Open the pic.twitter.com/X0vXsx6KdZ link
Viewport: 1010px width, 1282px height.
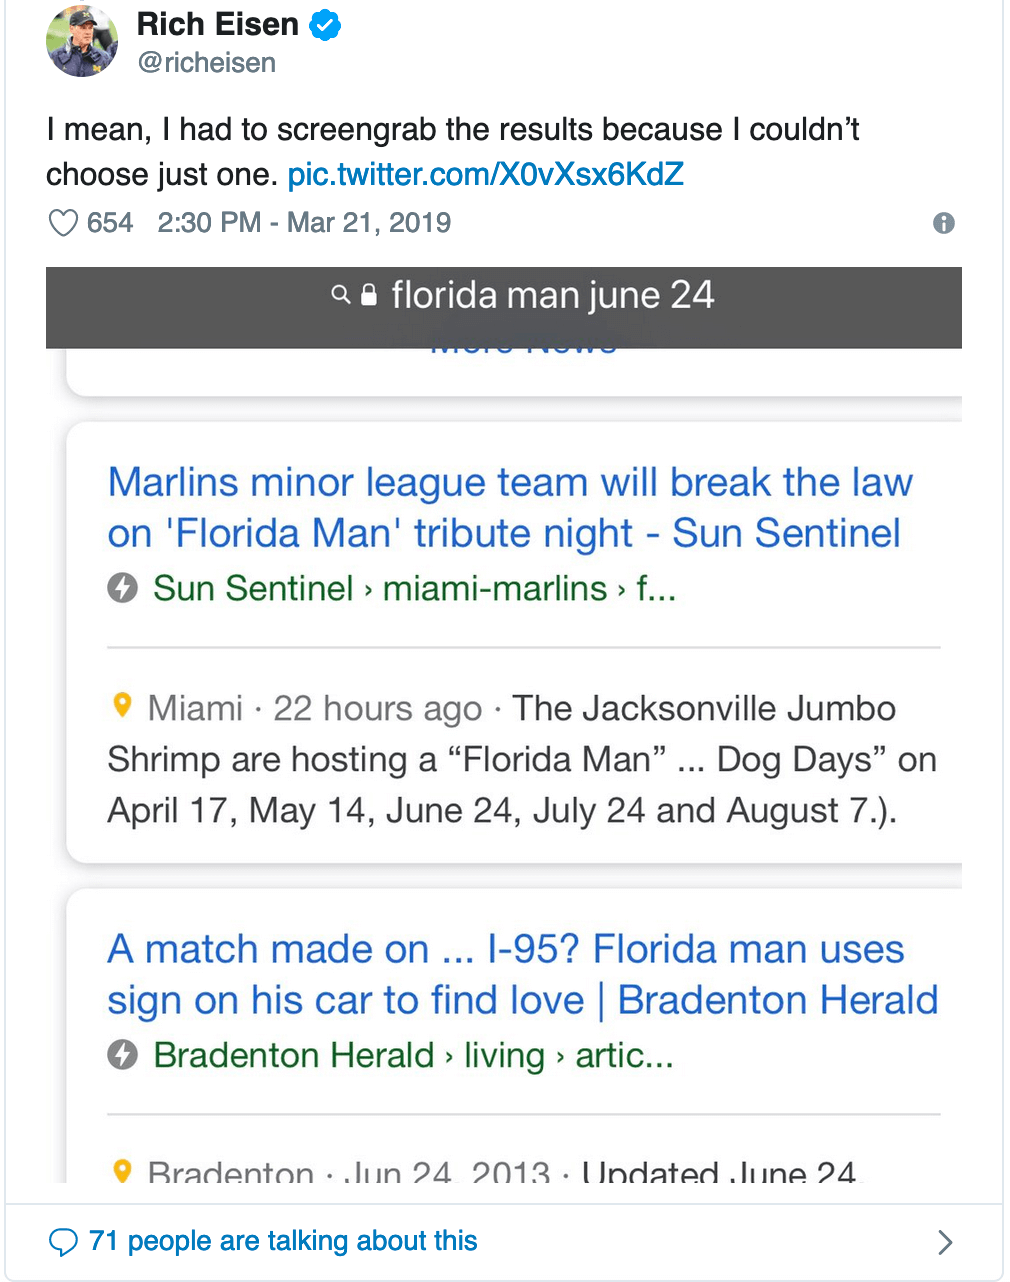[486, 175]
